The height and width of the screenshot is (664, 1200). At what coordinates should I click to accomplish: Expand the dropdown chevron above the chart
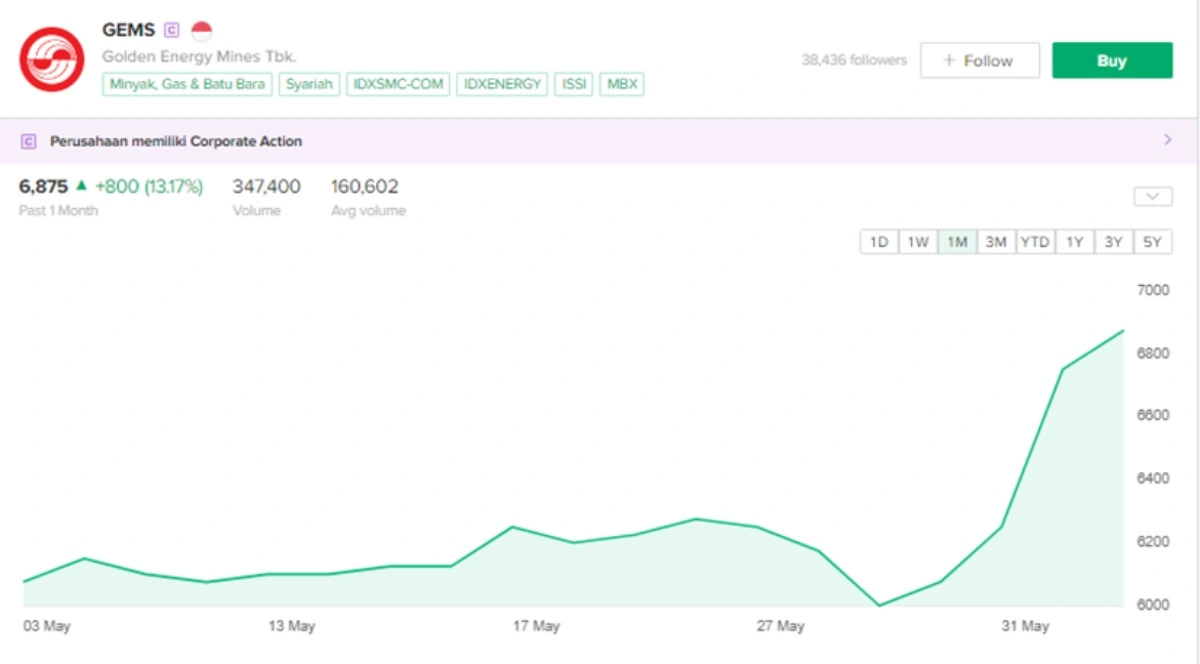1153,196
